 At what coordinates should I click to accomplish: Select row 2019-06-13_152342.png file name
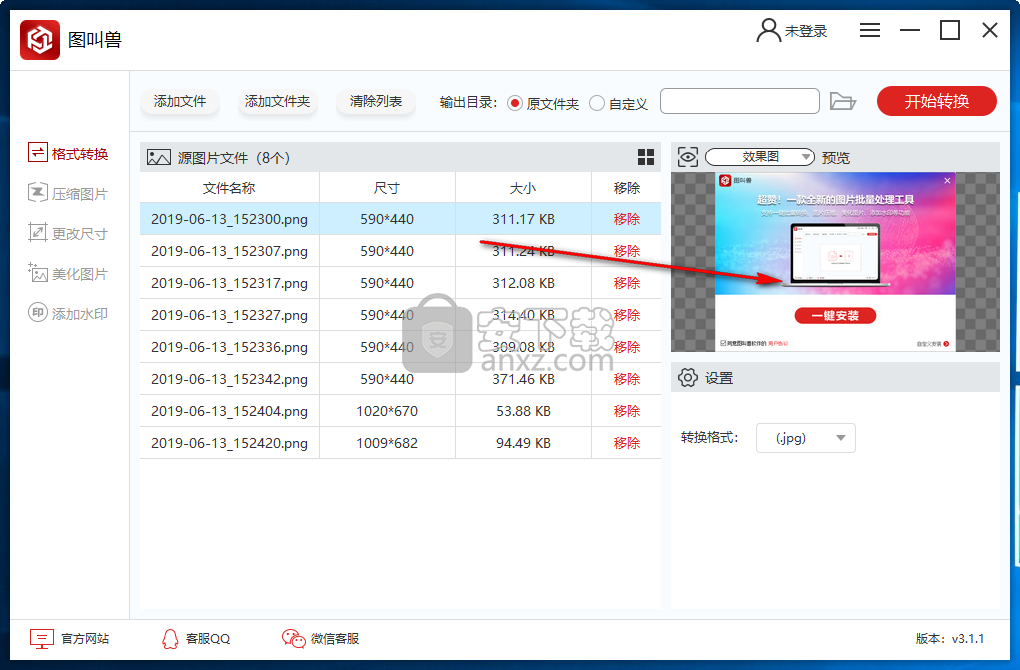point(229,379)
